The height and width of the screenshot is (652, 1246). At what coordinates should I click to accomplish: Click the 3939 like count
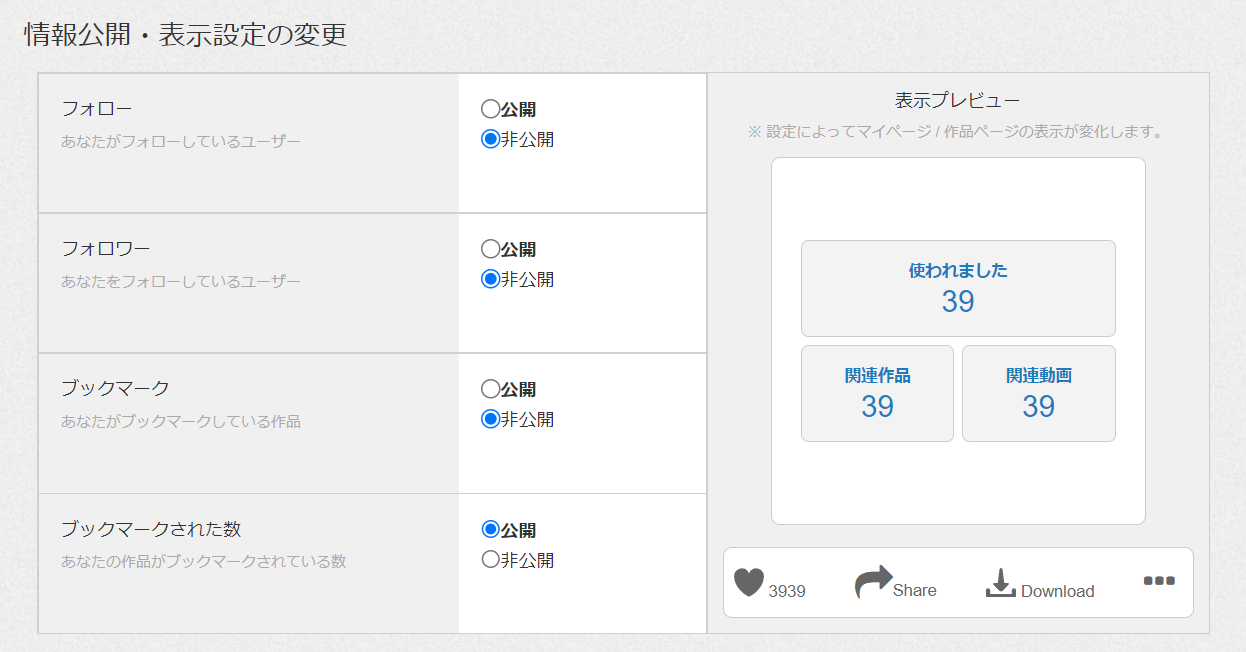pos(787,591)
